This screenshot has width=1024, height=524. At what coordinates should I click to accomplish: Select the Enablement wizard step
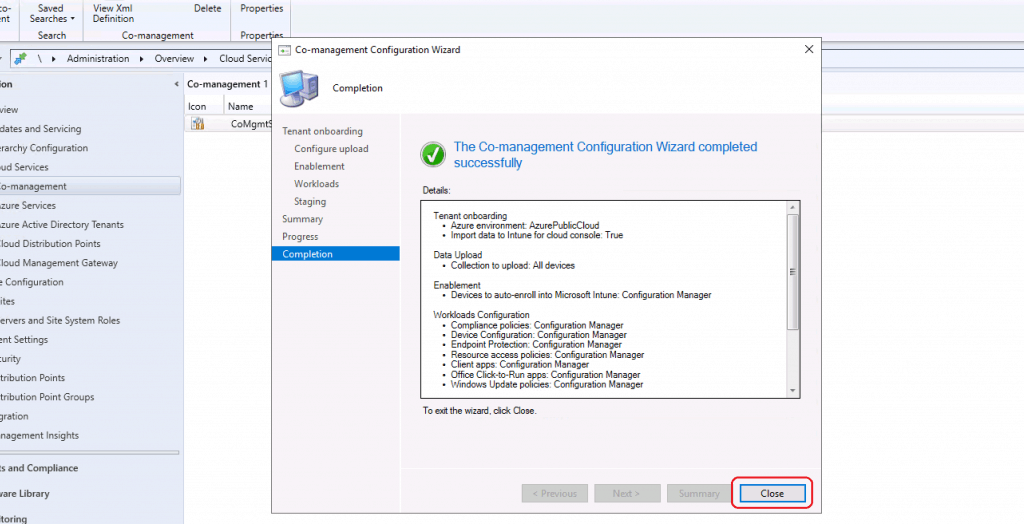(319, 166)
